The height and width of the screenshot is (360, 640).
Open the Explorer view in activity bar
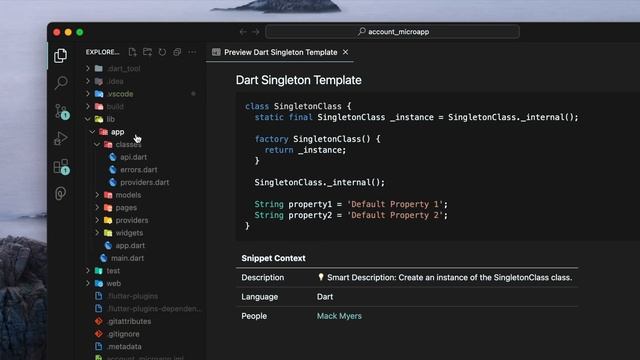60,55
